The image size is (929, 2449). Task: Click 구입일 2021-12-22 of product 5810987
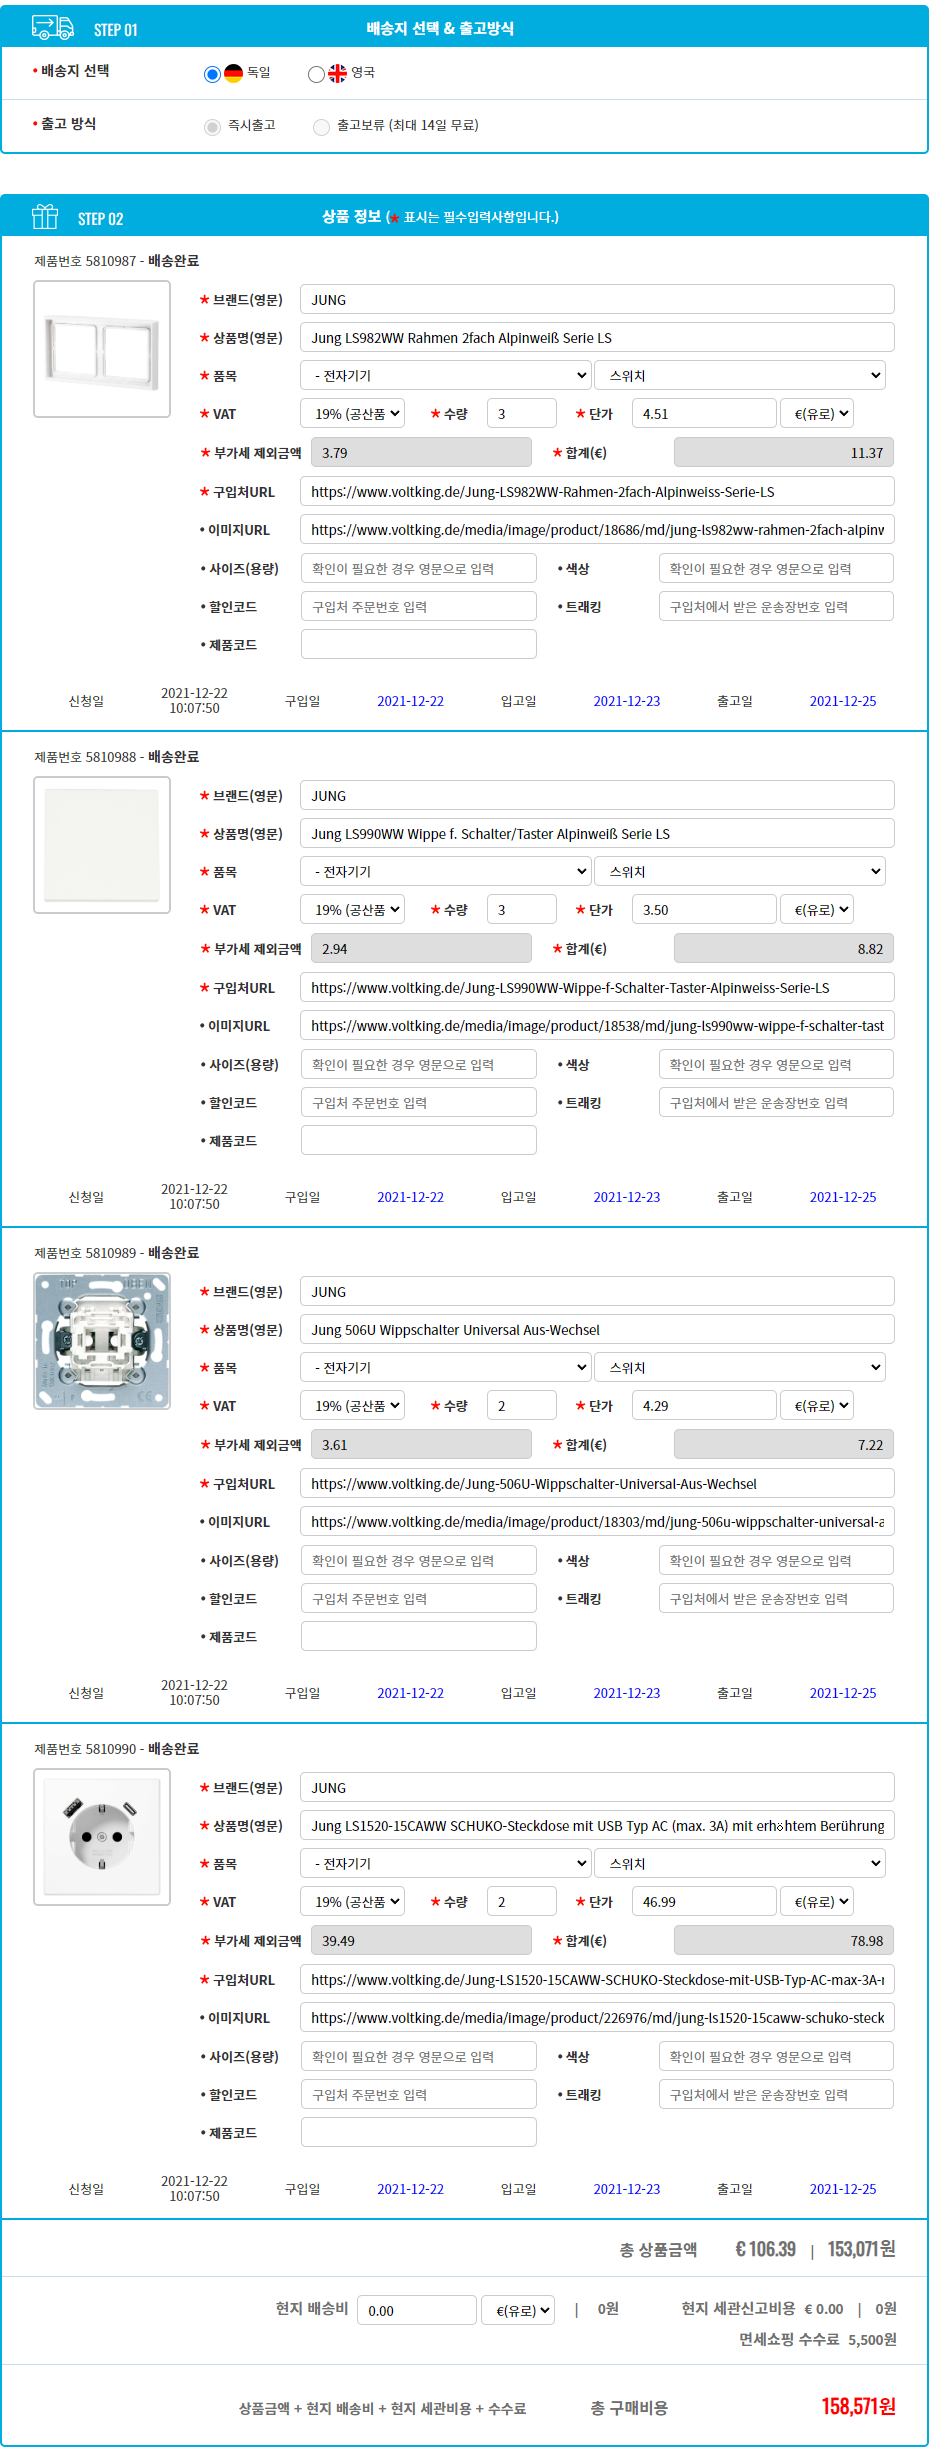point(410,701)
